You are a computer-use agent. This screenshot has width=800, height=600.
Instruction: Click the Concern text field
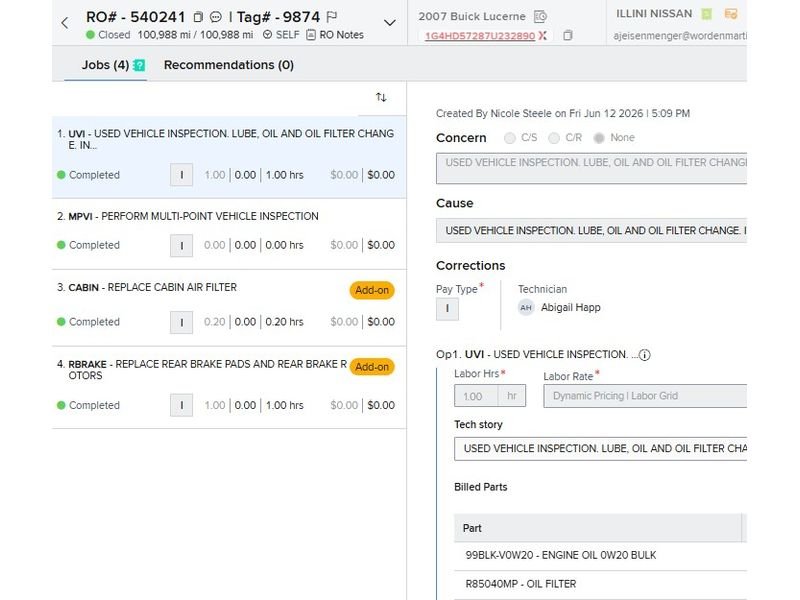pyautogui.click(x=591, y=168)
